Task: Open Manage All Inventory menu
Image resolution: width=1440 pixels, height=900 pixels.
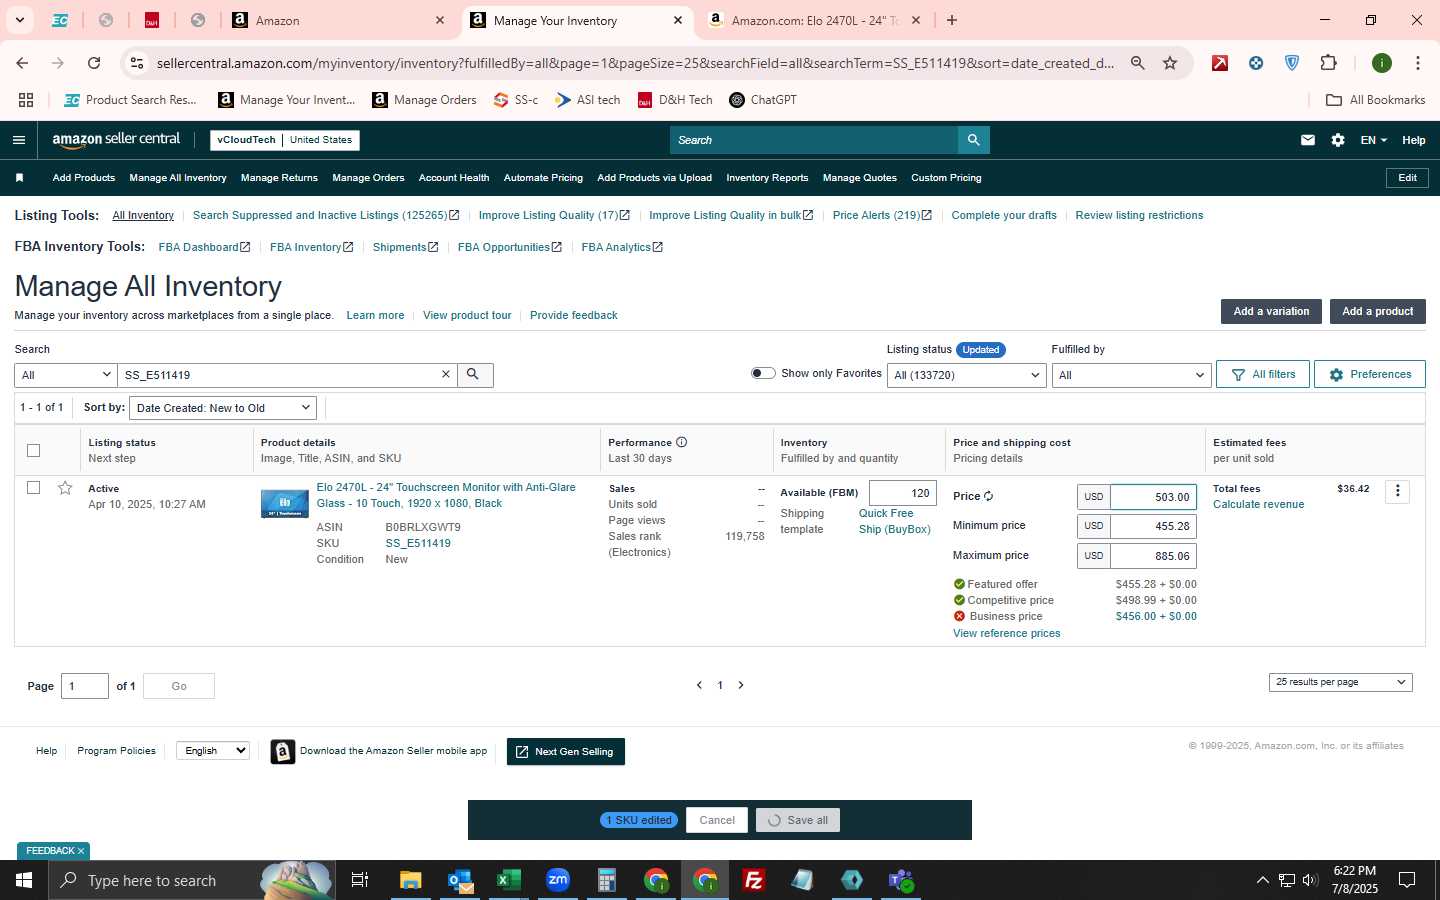Action: point(178,178)
